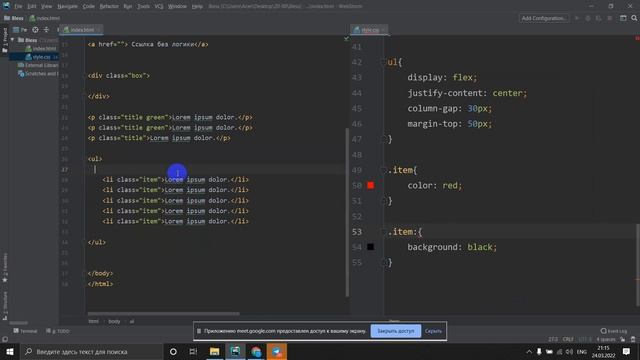Select style.css in the project tree
Screen dimensions: 640x360
coord(38,57)
